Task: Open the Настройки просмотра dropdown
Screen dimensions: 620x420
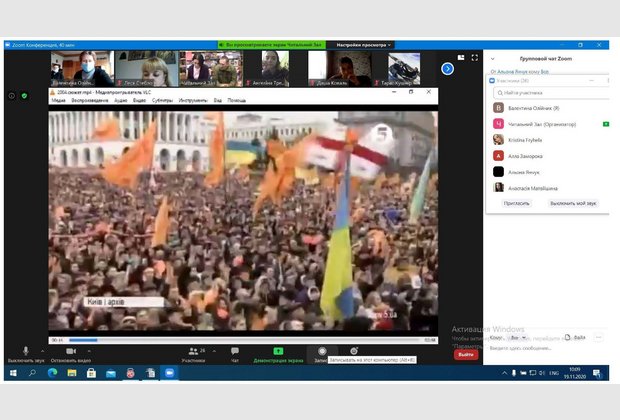Action: pyautogui.click(x=363, y=45)
